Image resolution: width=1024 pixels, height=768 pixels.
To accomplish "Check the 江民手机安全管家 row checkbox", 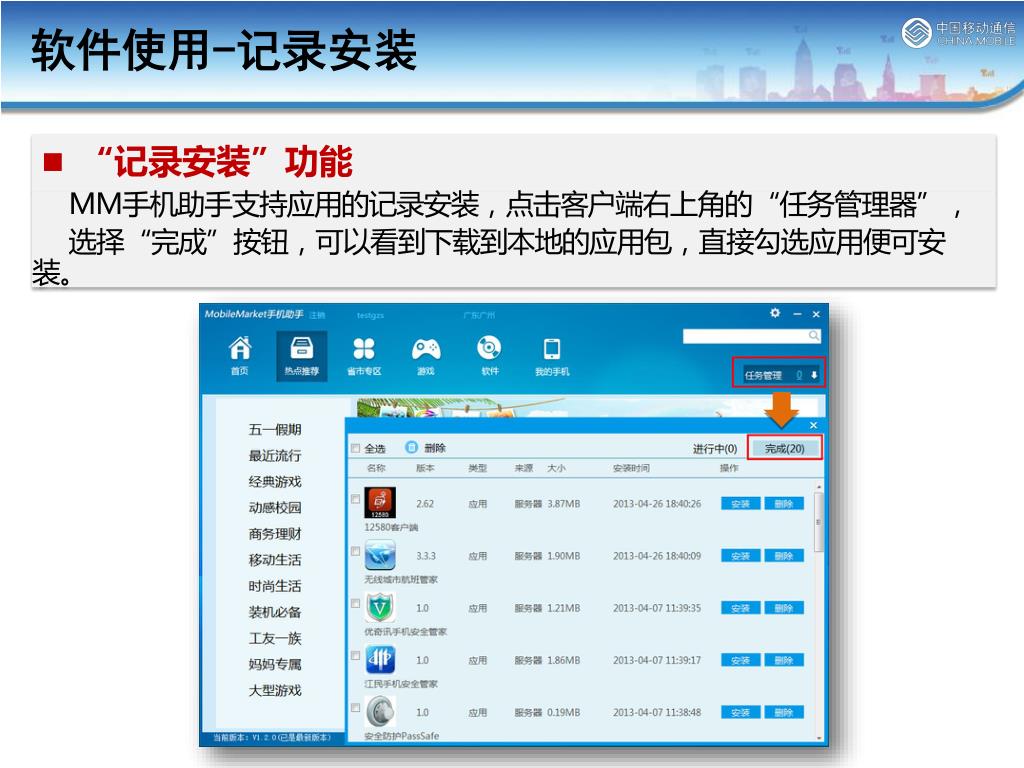I will [x=355, y=655].
